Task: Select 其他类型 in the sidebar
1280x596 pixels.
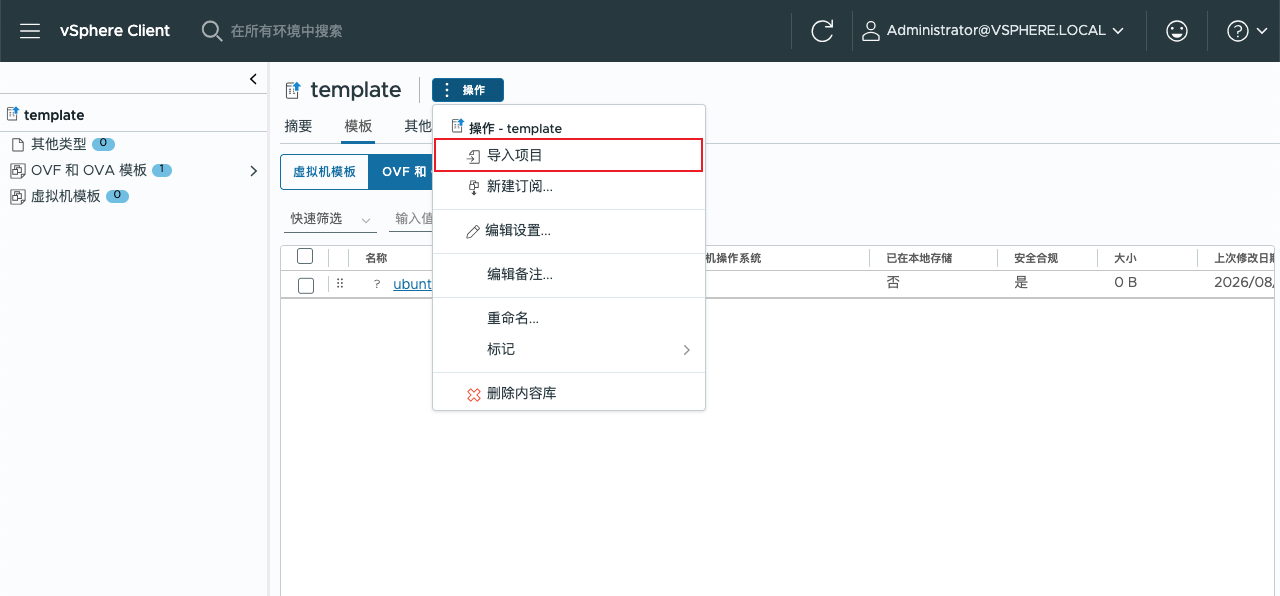Action: pyautogui.click(x=59, y=144)
